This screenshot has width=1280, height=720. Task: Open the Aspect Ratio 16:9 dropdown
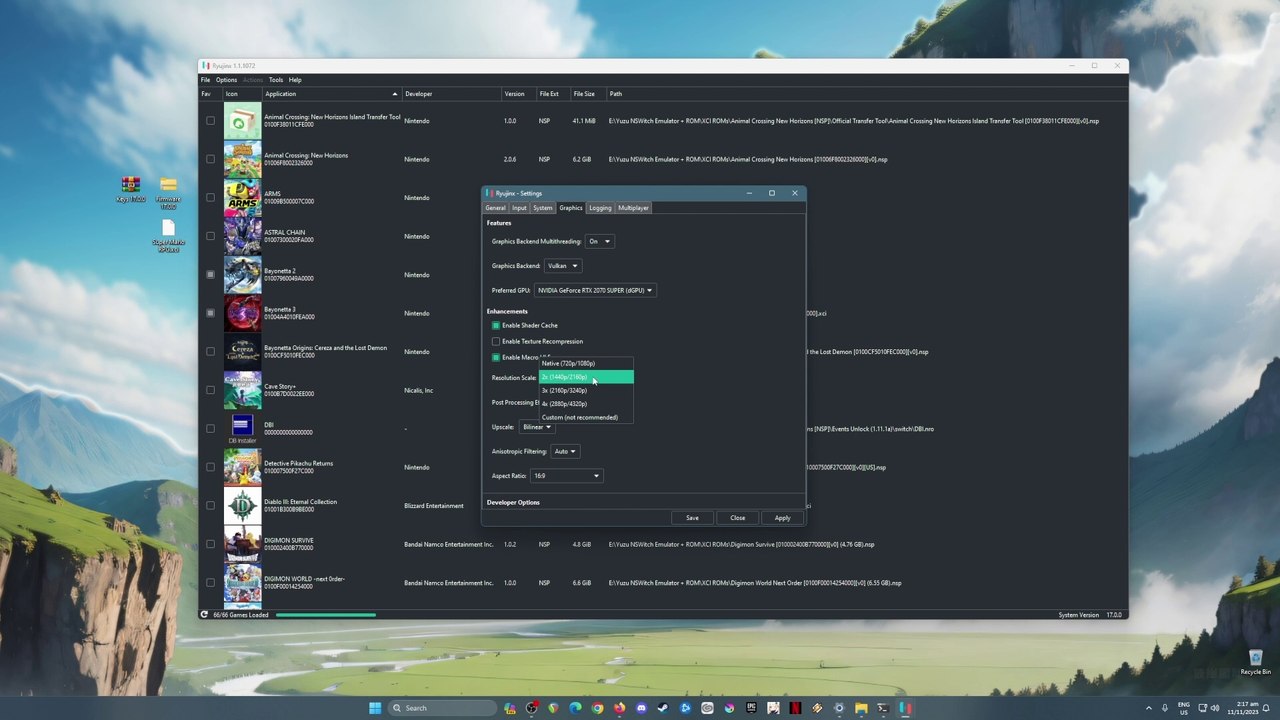(x=566, y=476)
